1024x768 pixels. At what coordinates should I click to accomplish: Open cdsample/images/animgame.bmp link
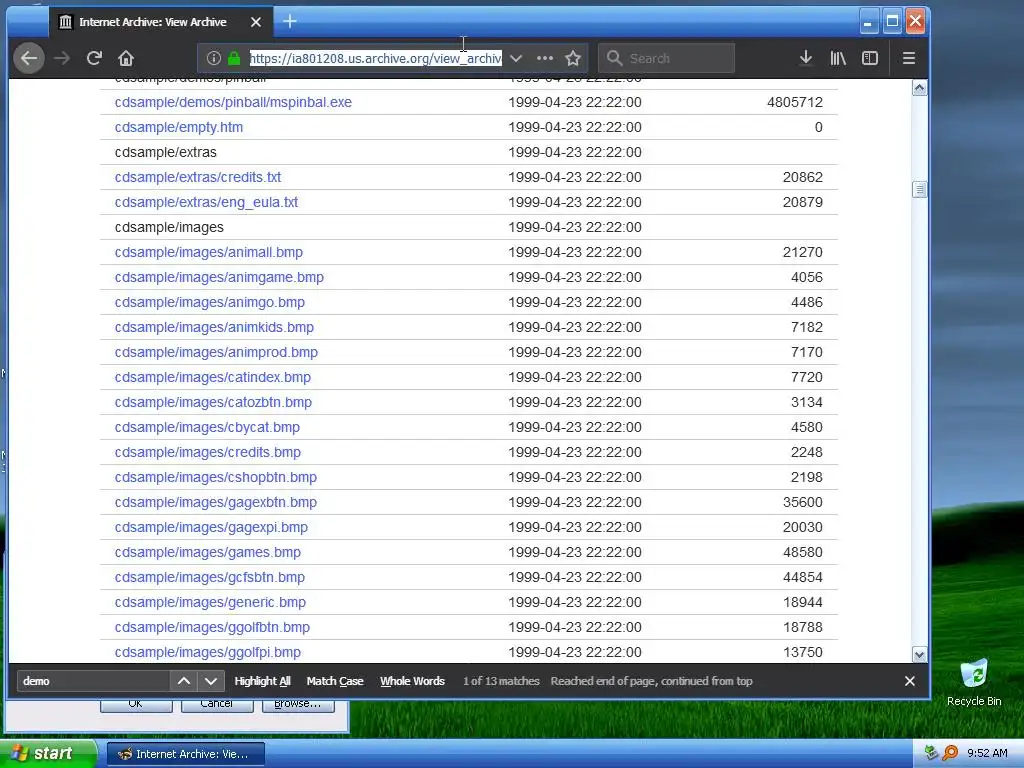point(219,277)
